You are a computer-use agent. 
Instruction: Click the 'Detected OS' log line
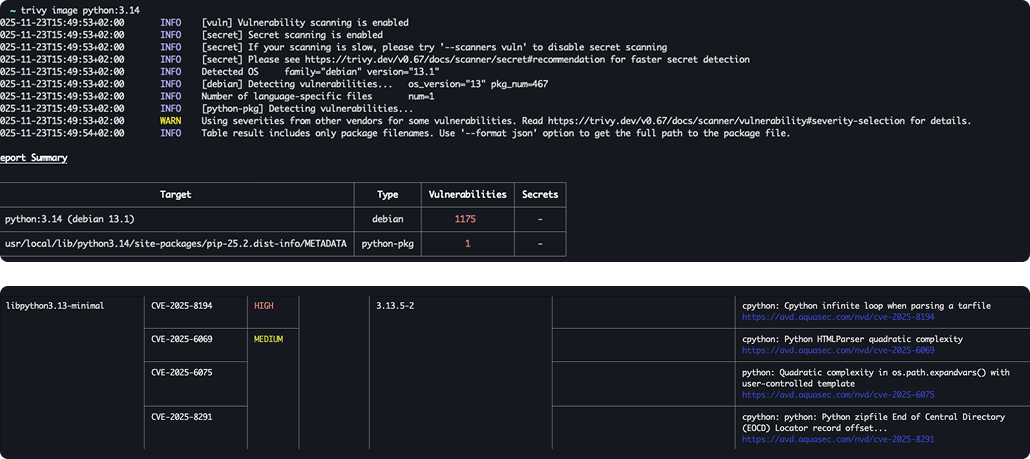pyautogui.click(x=320, y=72)
